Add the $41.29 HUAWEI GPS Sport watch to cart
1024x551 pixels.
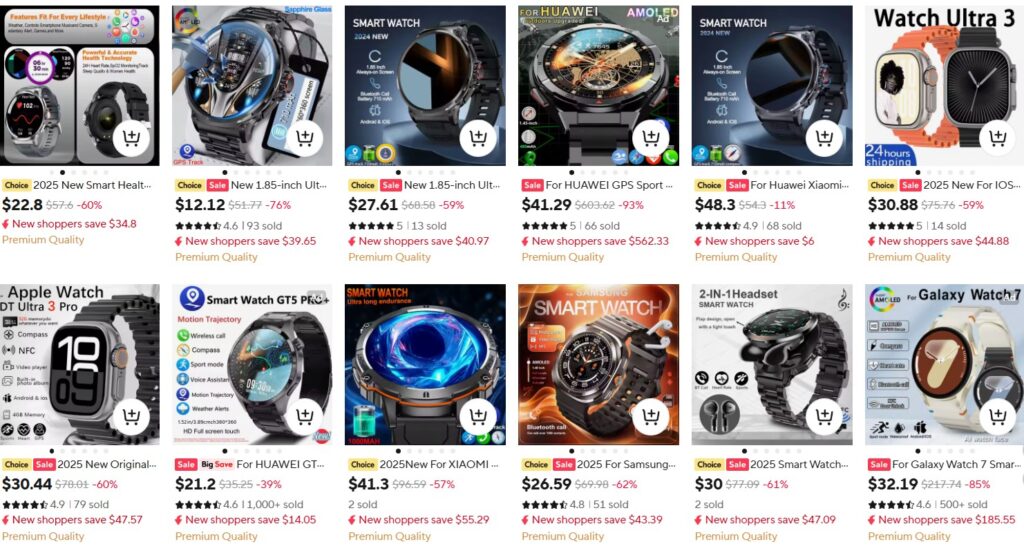click(651, 138)
